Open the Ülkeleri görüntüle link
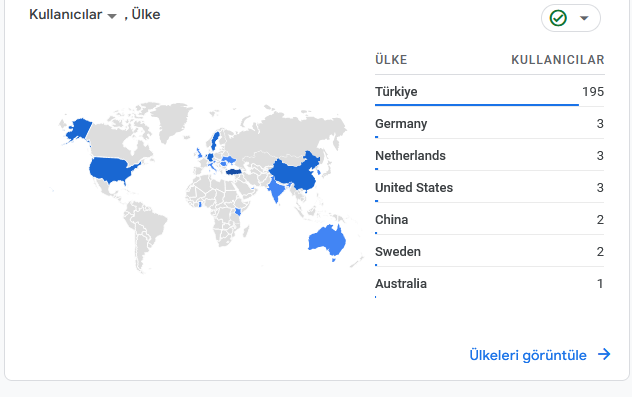The image size is (632, 397). [x=528, y=355]
